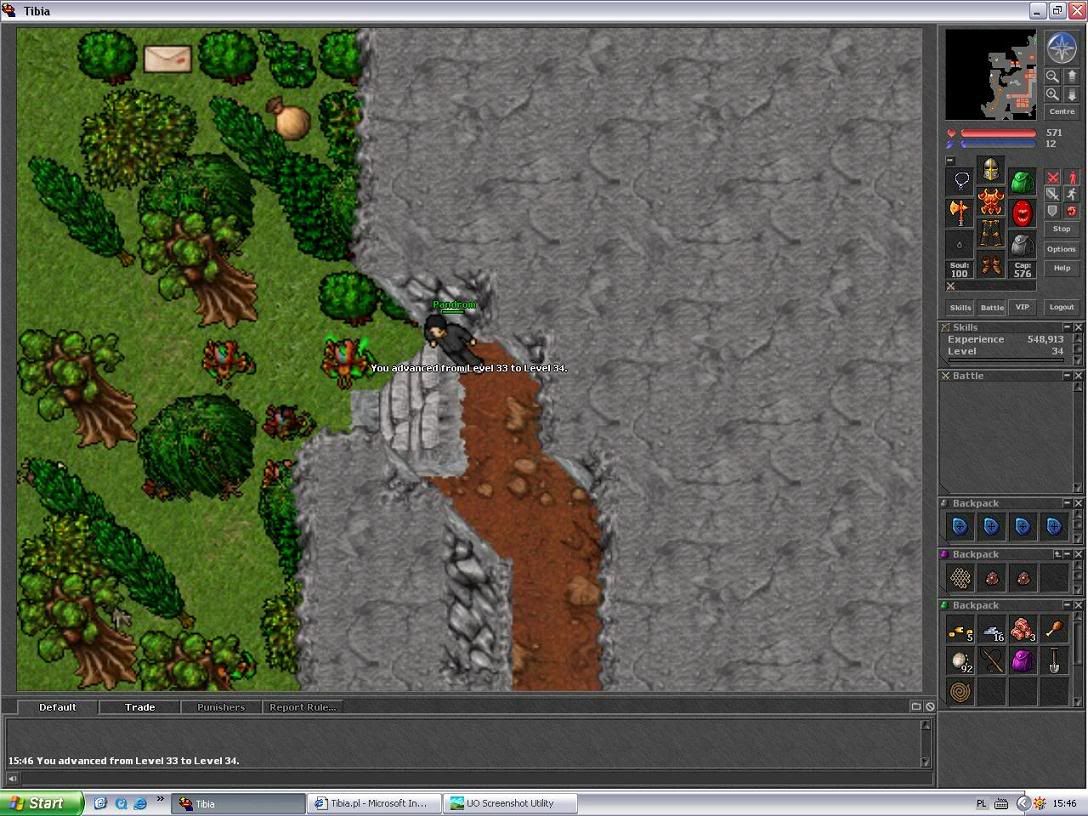Select the ham drumstick item

pos(1054,630)
